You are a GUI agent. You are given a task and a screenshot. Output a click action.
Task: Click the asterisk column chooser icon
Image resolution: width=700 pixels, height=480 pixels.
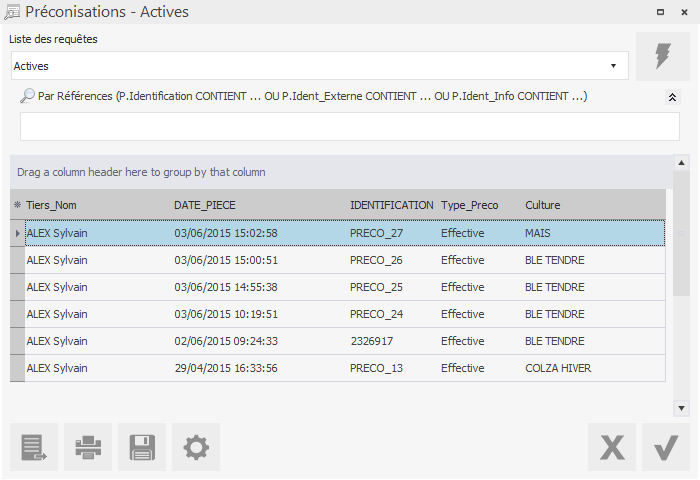tap(17, 205)
